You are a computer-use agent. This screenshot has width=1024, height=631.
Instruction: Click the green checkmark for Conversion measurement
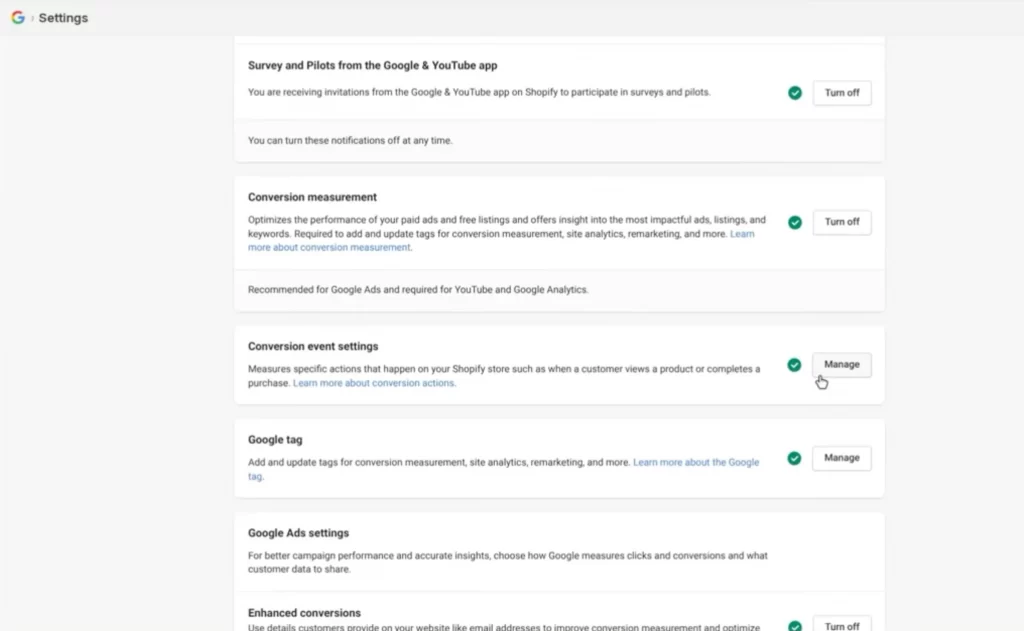[x=794, y=222]
